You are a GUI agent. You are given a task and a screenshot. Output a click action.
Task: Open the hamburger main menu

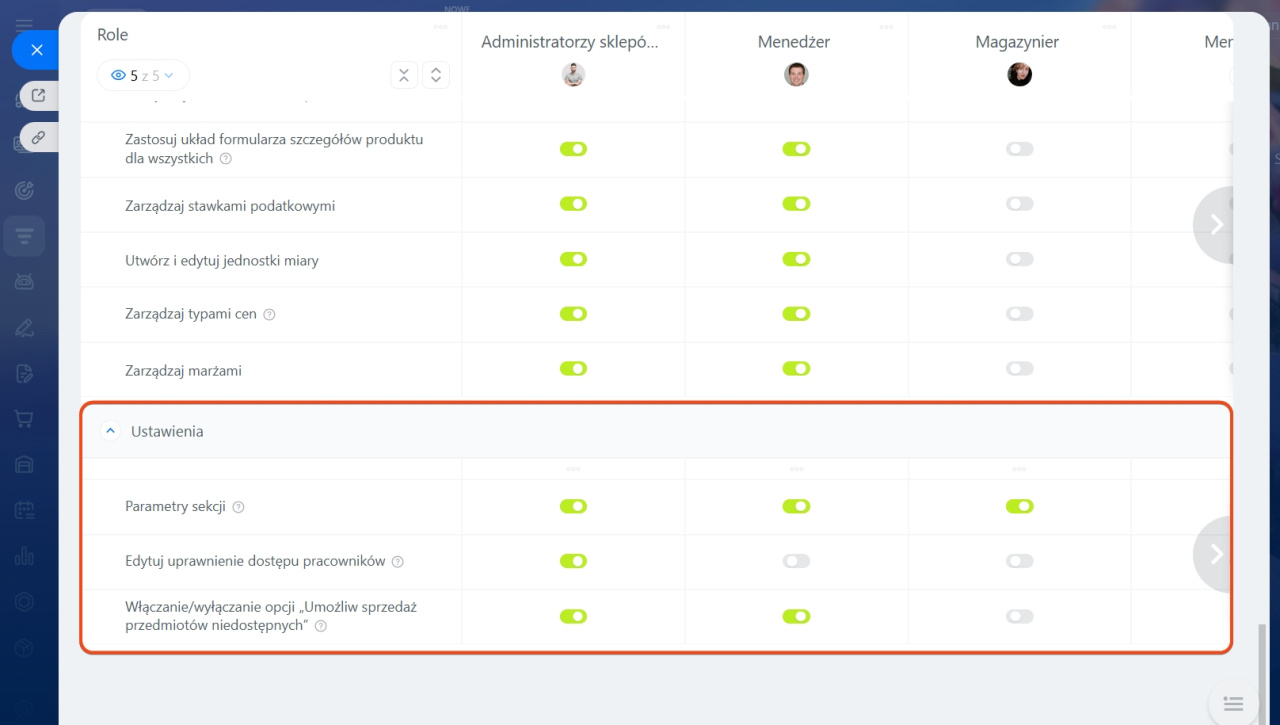tap(24, 25)
